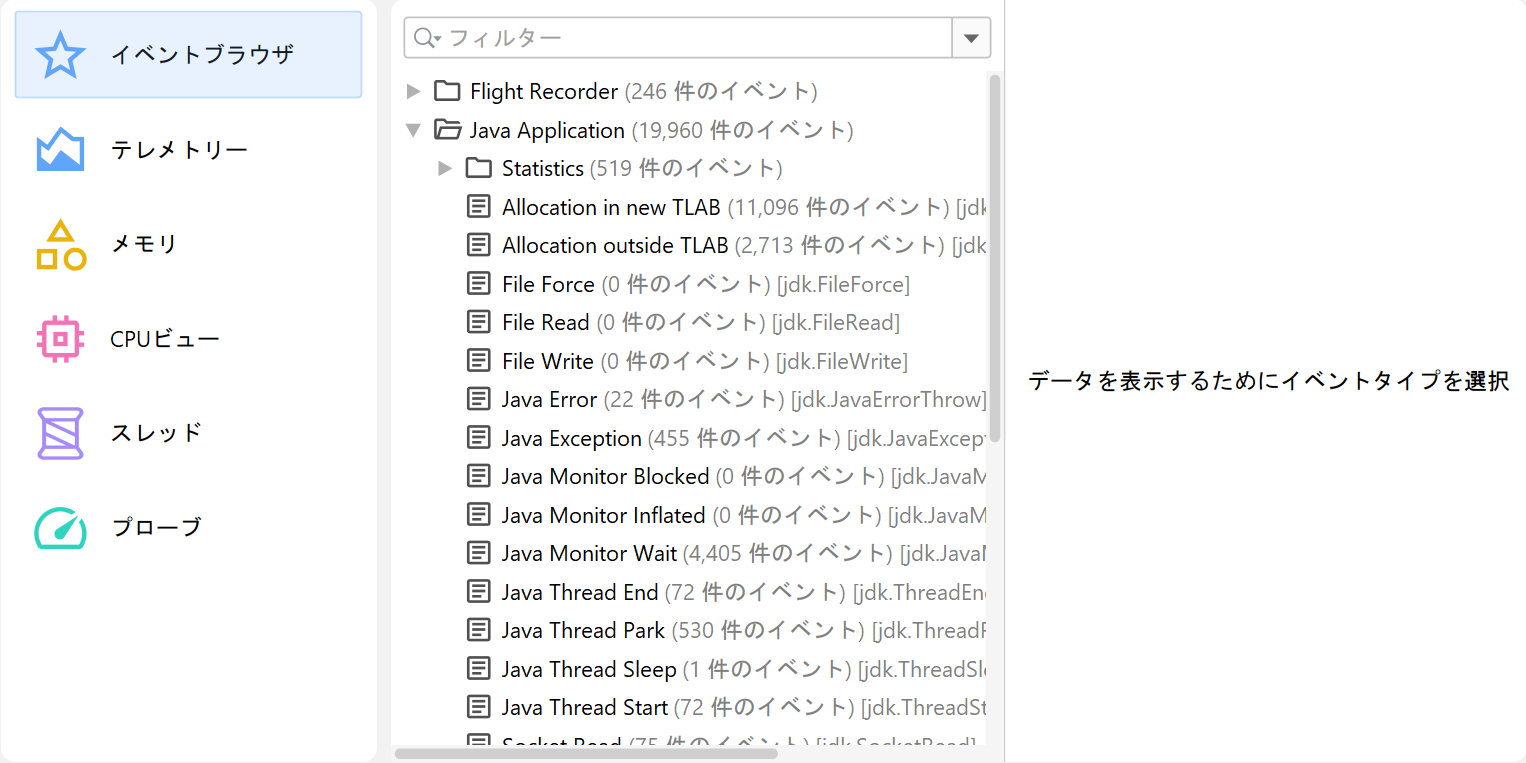1526x763 pixels.
Task: Click the event tree vertical scrollbar
Action: [x=995, y=258]
